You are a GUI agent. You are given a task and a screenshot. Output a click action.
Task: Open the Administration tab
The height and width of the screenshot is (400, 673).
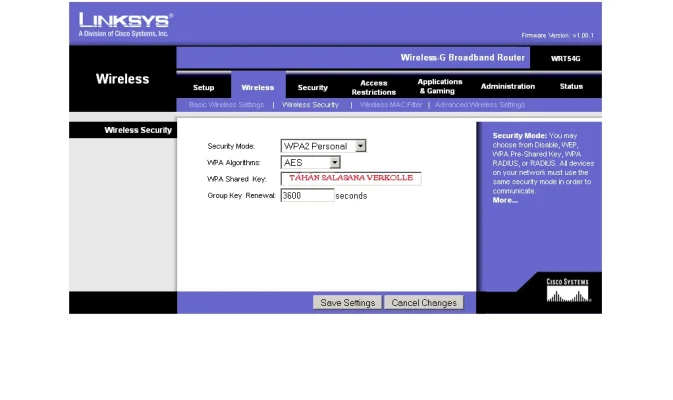[x=507, y=87]
